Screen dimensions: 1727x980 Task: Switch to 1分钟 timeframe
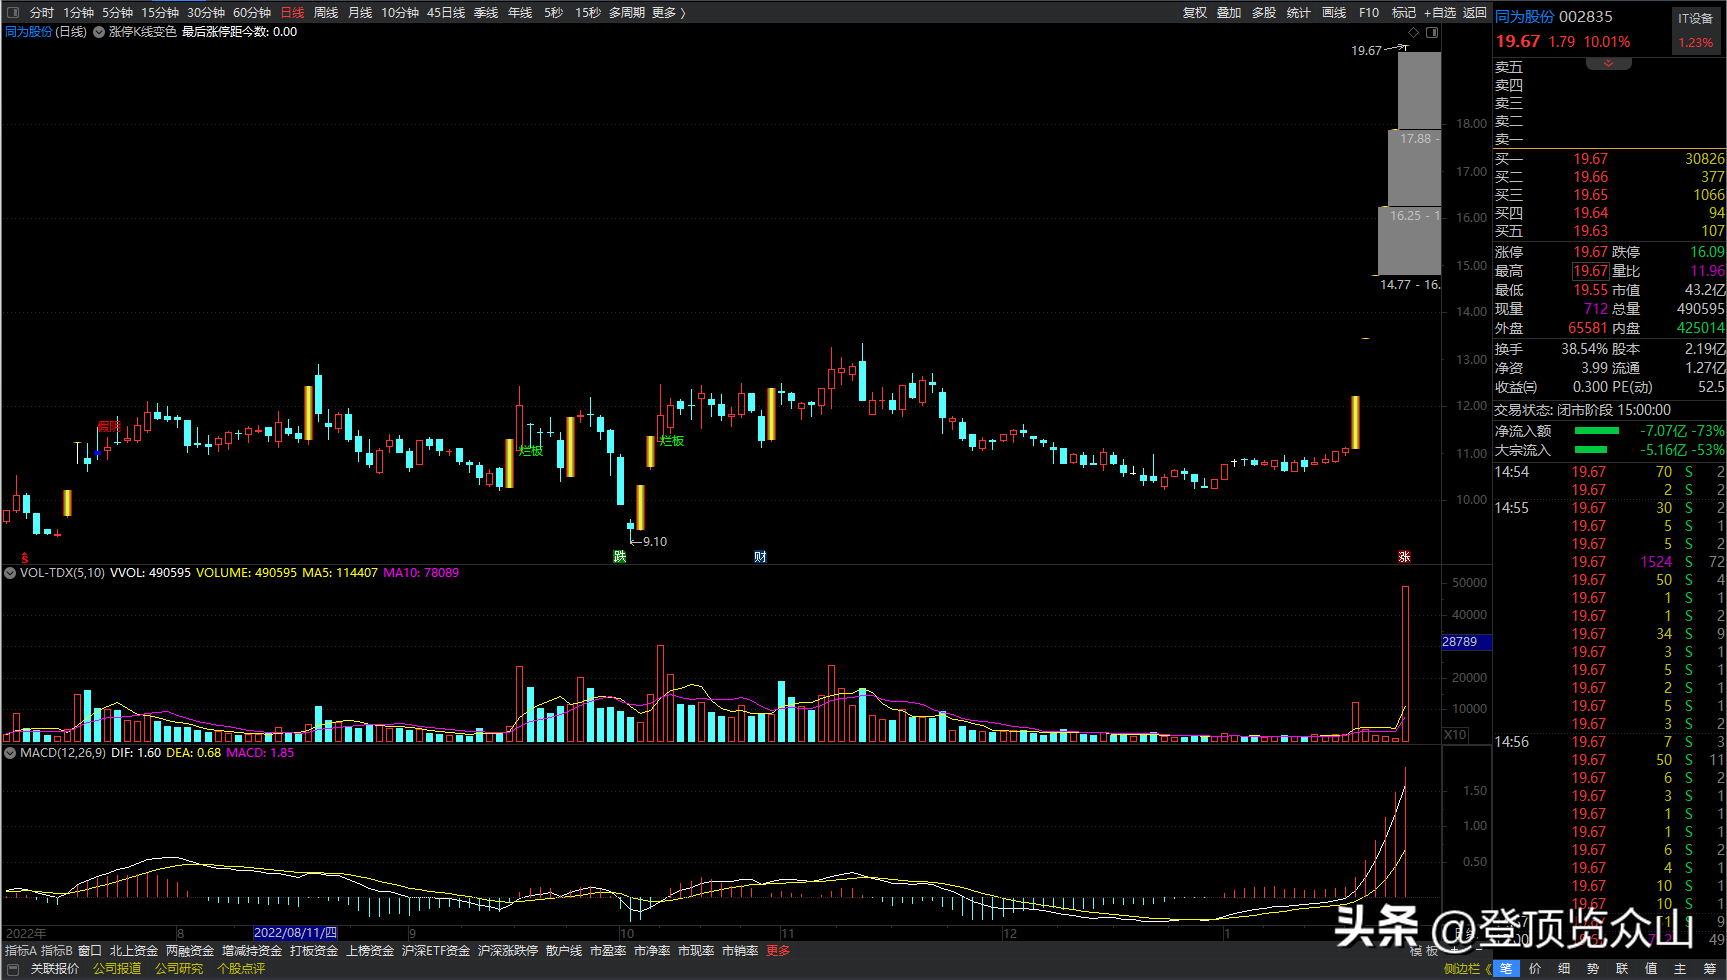(78, 13)
